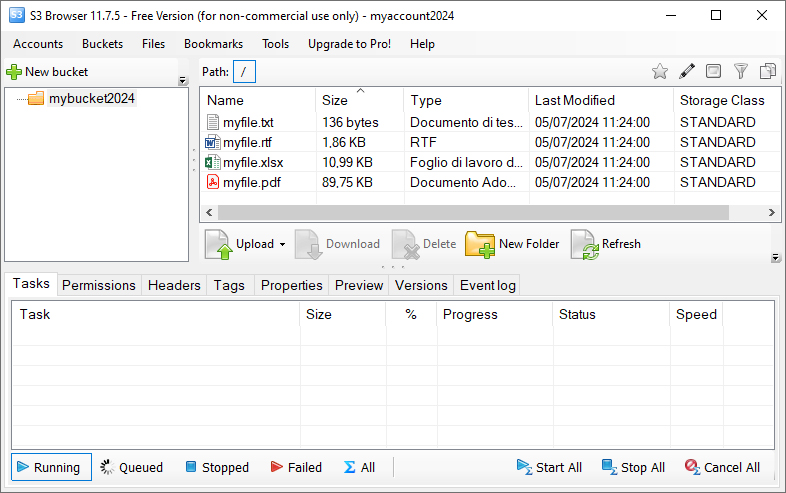Show Running tasks filter
Screen dimensions: 786x493
tap(51, 467)
